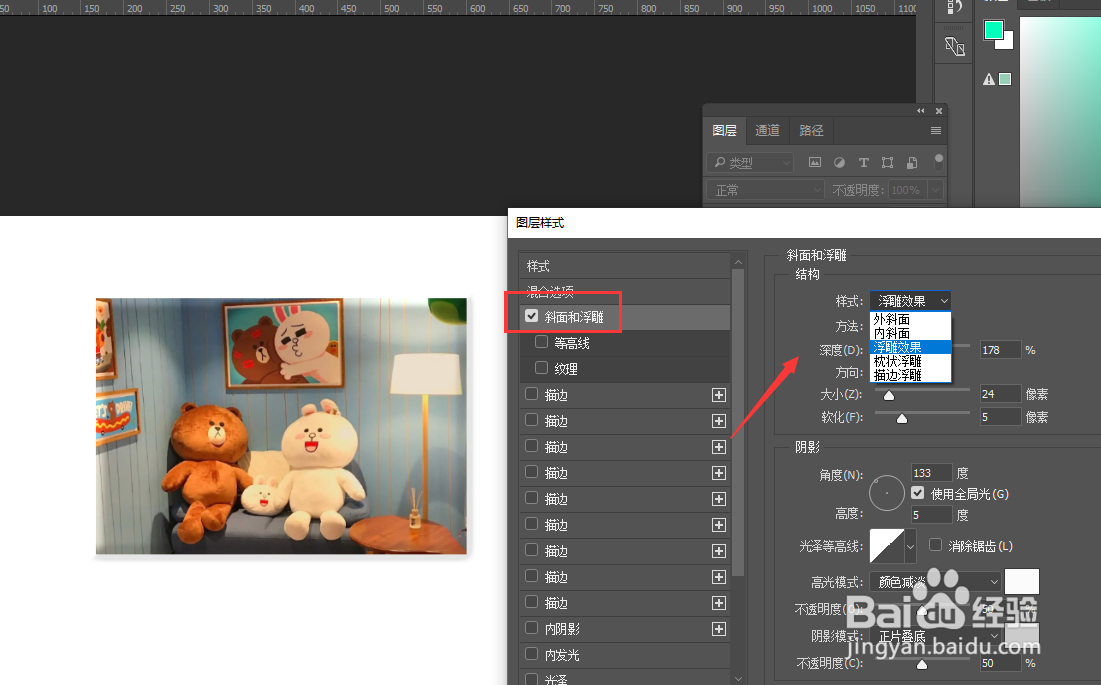
Task: Choose 描边浮雕 from the style list
Action: pyautogui.click(x=910, y=375)
